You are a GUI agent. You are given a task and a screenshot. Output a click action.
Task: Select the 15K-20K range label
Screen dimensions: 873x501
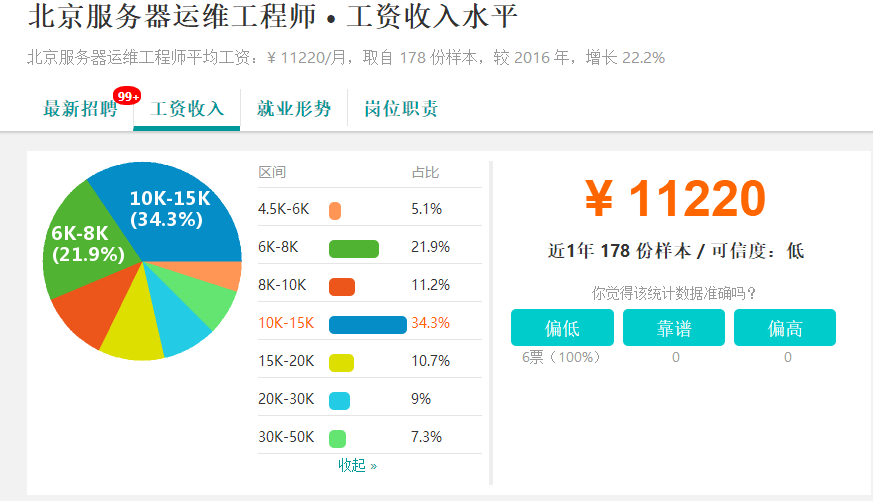[286, 361]
